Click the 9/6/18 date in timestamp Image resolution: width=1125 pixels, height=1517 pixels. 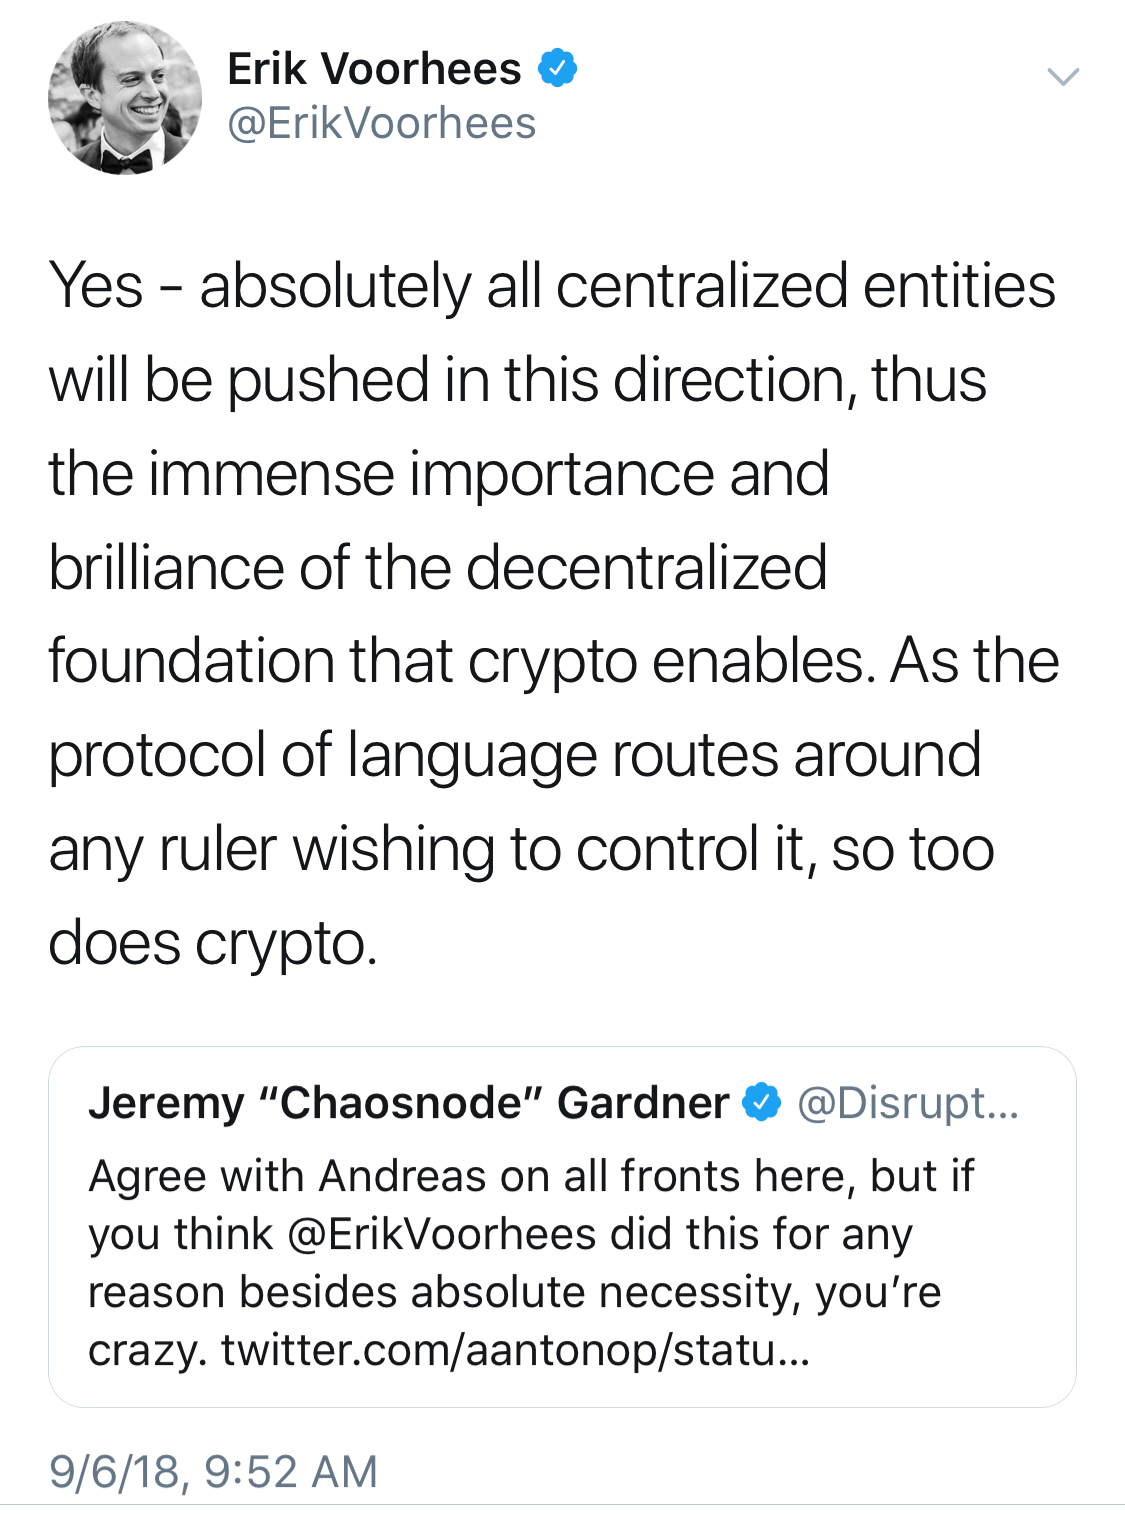[118, 1471]
